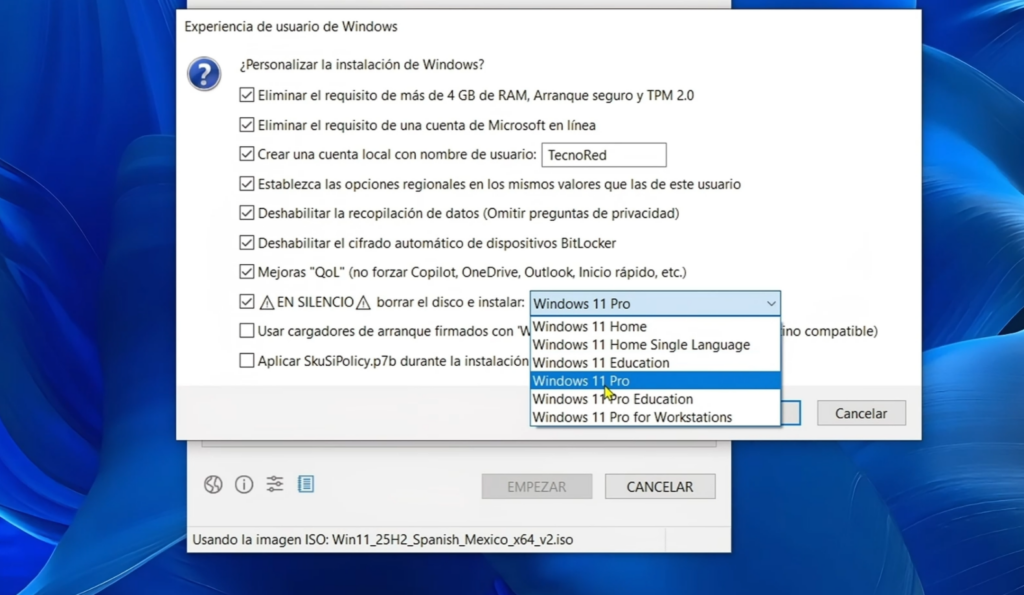Toggle remove Microsoft online account requirement
The image size is (1024, 595).
(x=246, y=125)
